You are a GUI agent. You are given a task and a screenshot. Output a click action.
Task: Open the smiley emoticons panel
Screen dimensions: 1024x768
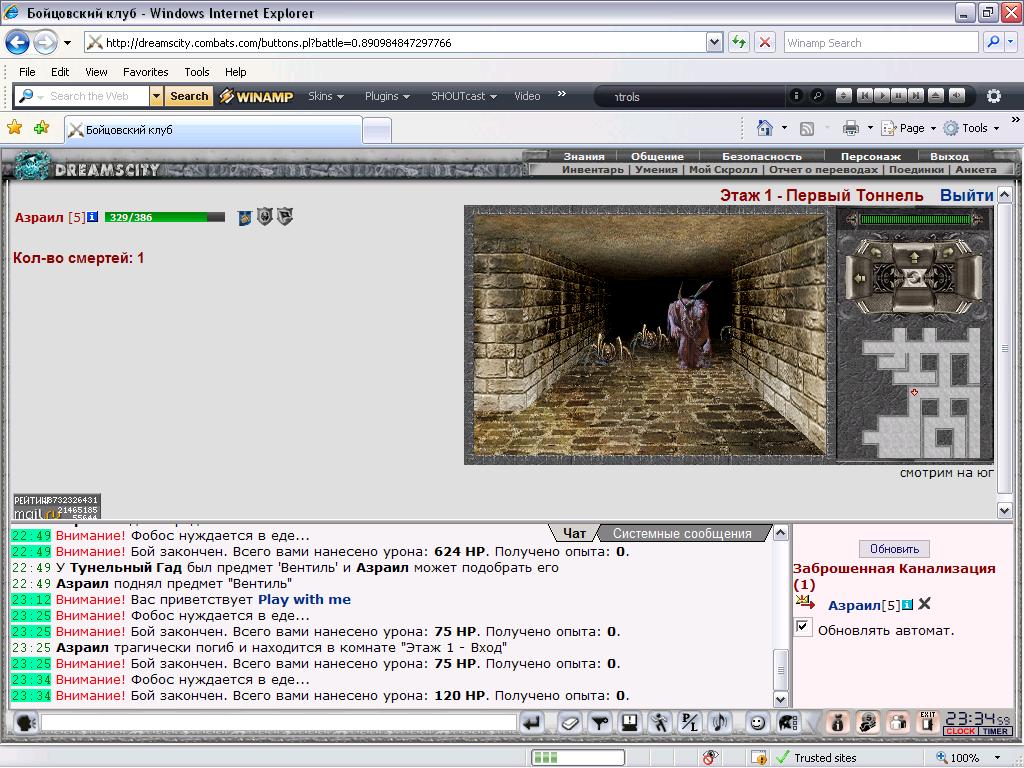758,723
